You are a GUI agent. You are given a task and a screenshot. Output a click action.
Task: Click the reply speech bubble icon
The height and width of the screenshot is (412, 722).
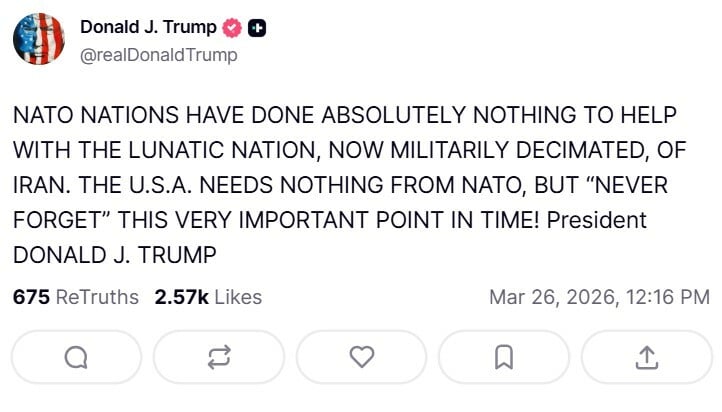[77, 356]
